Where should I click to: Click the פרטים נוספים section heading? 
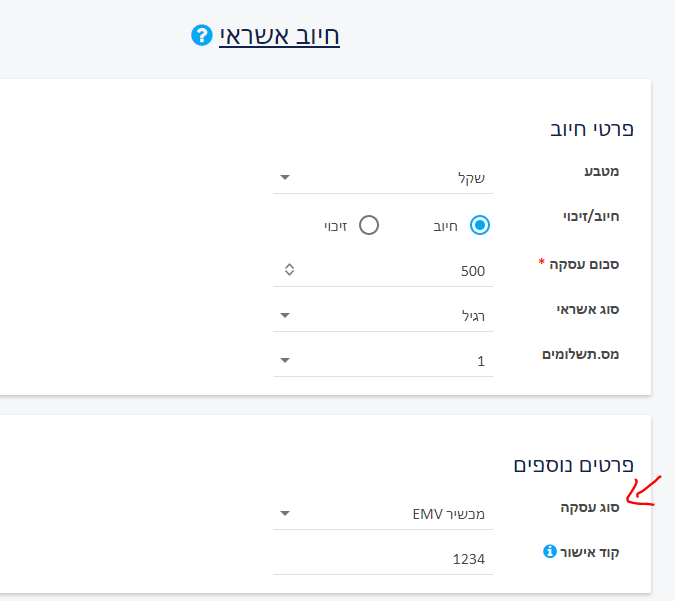pyautogui.click(x=573, y=465)
